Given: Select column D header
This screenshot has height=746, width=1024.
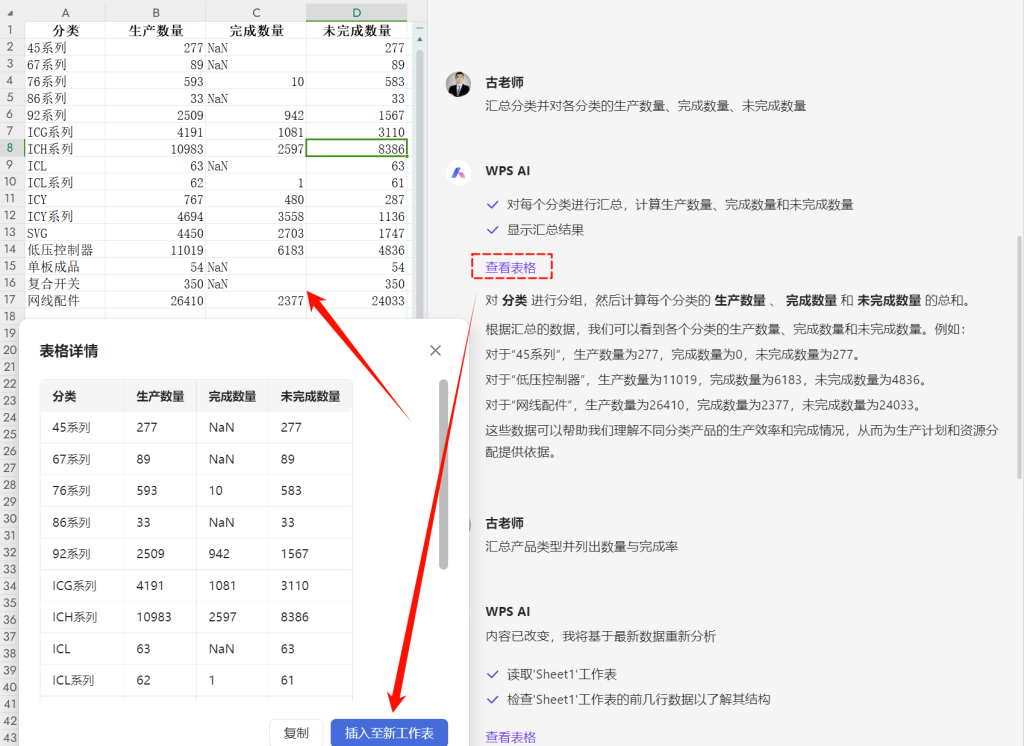Looking at the screenshot, I should (x=357, y=12).
